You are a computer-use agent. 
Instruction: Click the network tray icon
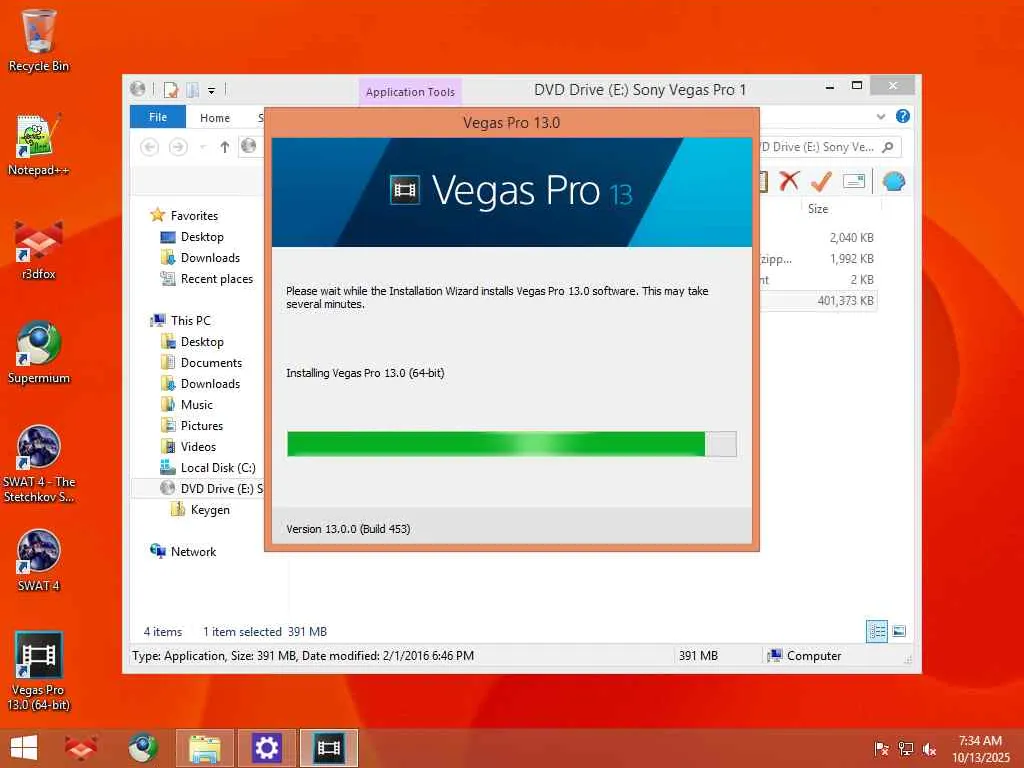click(905, 749)
